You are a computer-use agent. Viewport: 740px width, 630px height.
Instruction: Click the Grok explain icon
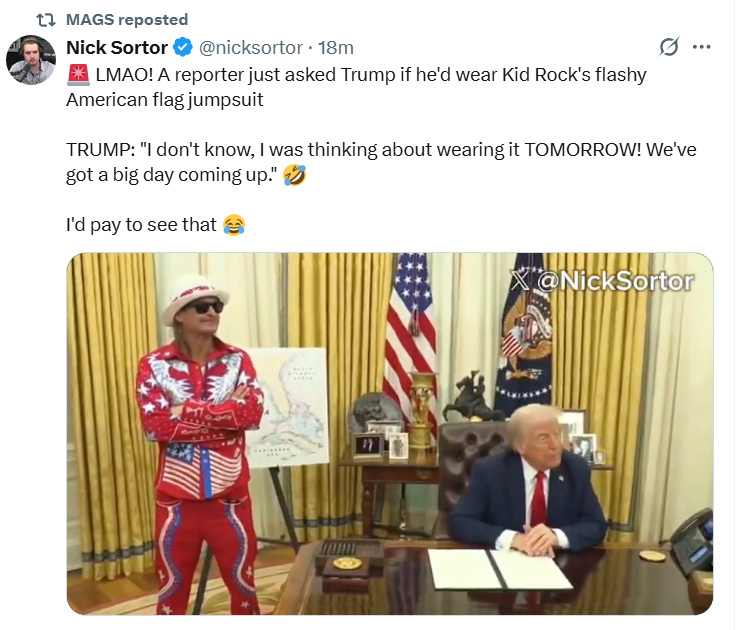tap(669, 47)
